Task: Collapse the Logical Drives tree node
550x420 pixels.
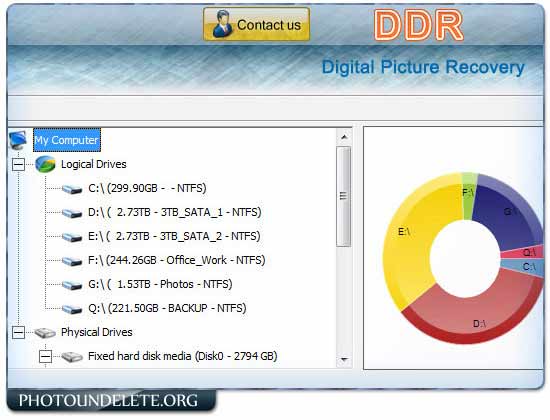Action: tap(18, 164)
